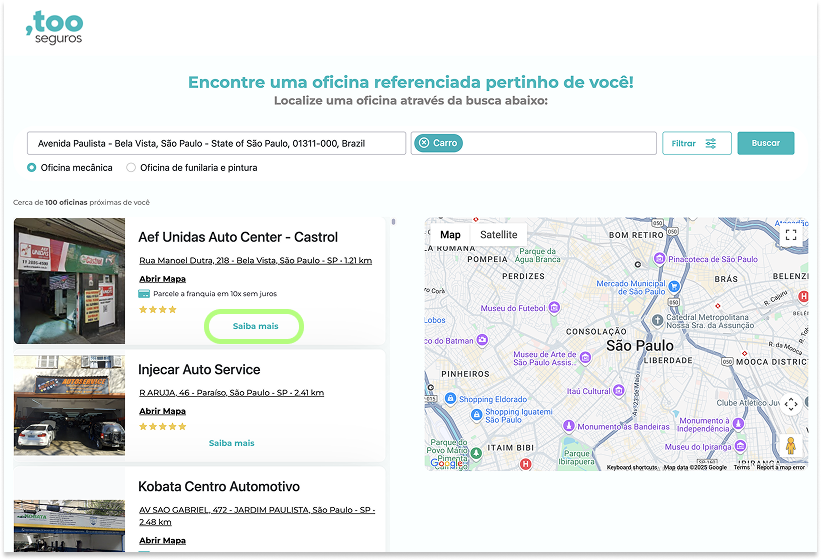Click Kobata Centro Automotivo photo
Screen dimensions: 821x560
(x=70, y=525)
